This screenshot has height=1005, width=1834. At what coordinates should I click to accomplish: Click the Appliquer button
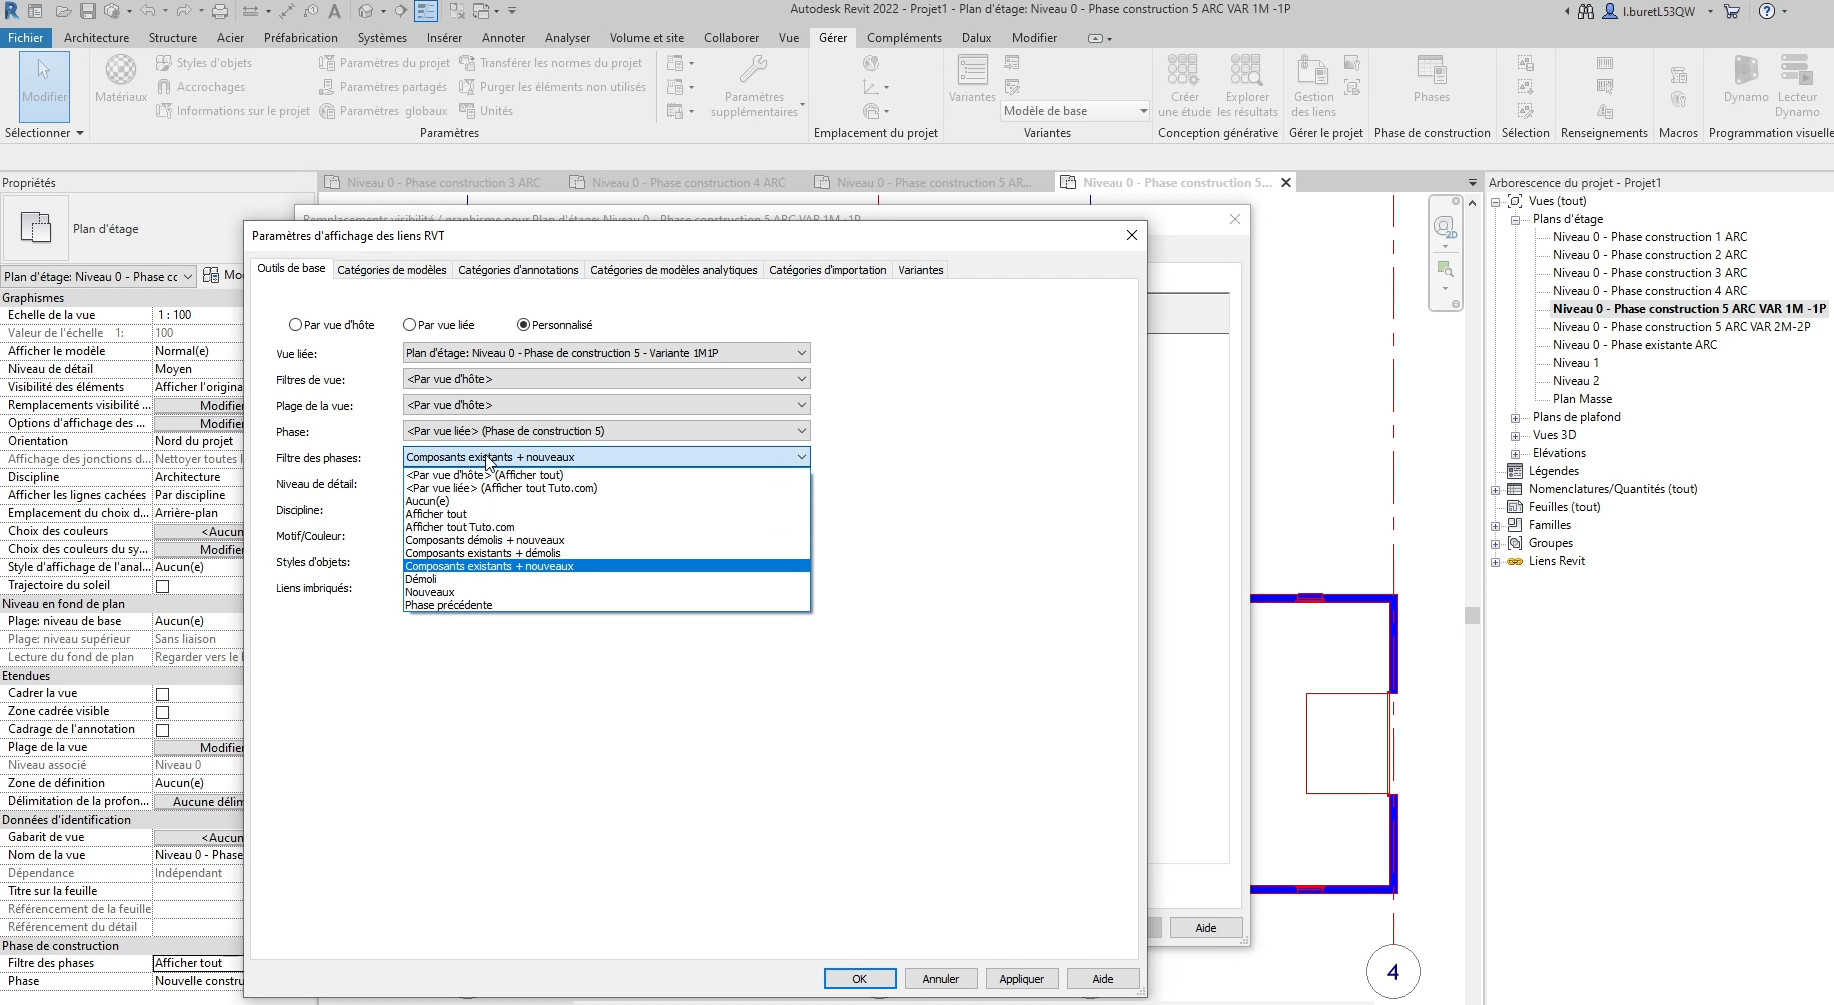tap(1021, 979)
